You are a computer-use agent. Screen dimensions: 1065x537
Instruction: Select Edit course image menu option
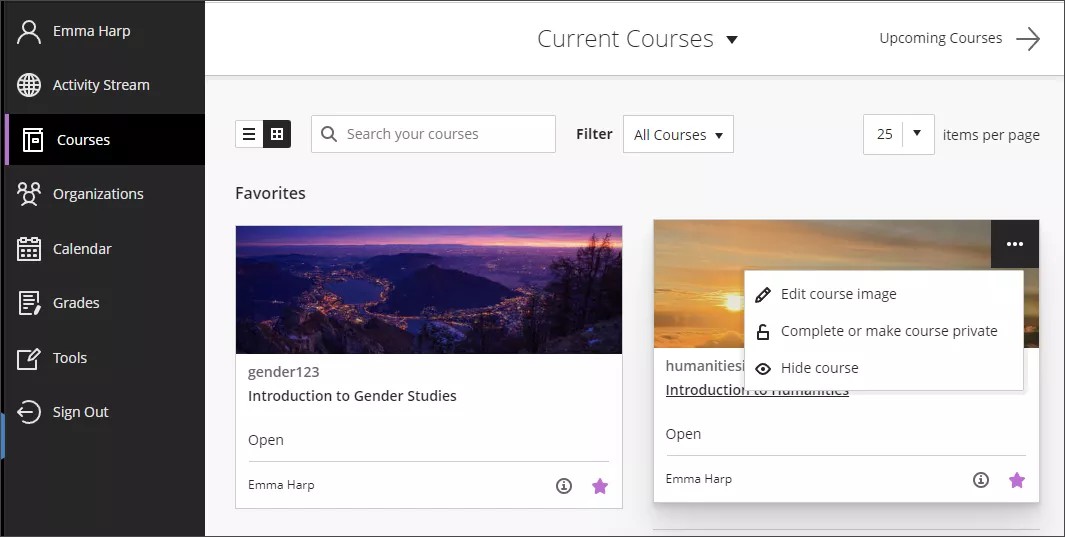point(838,294)
